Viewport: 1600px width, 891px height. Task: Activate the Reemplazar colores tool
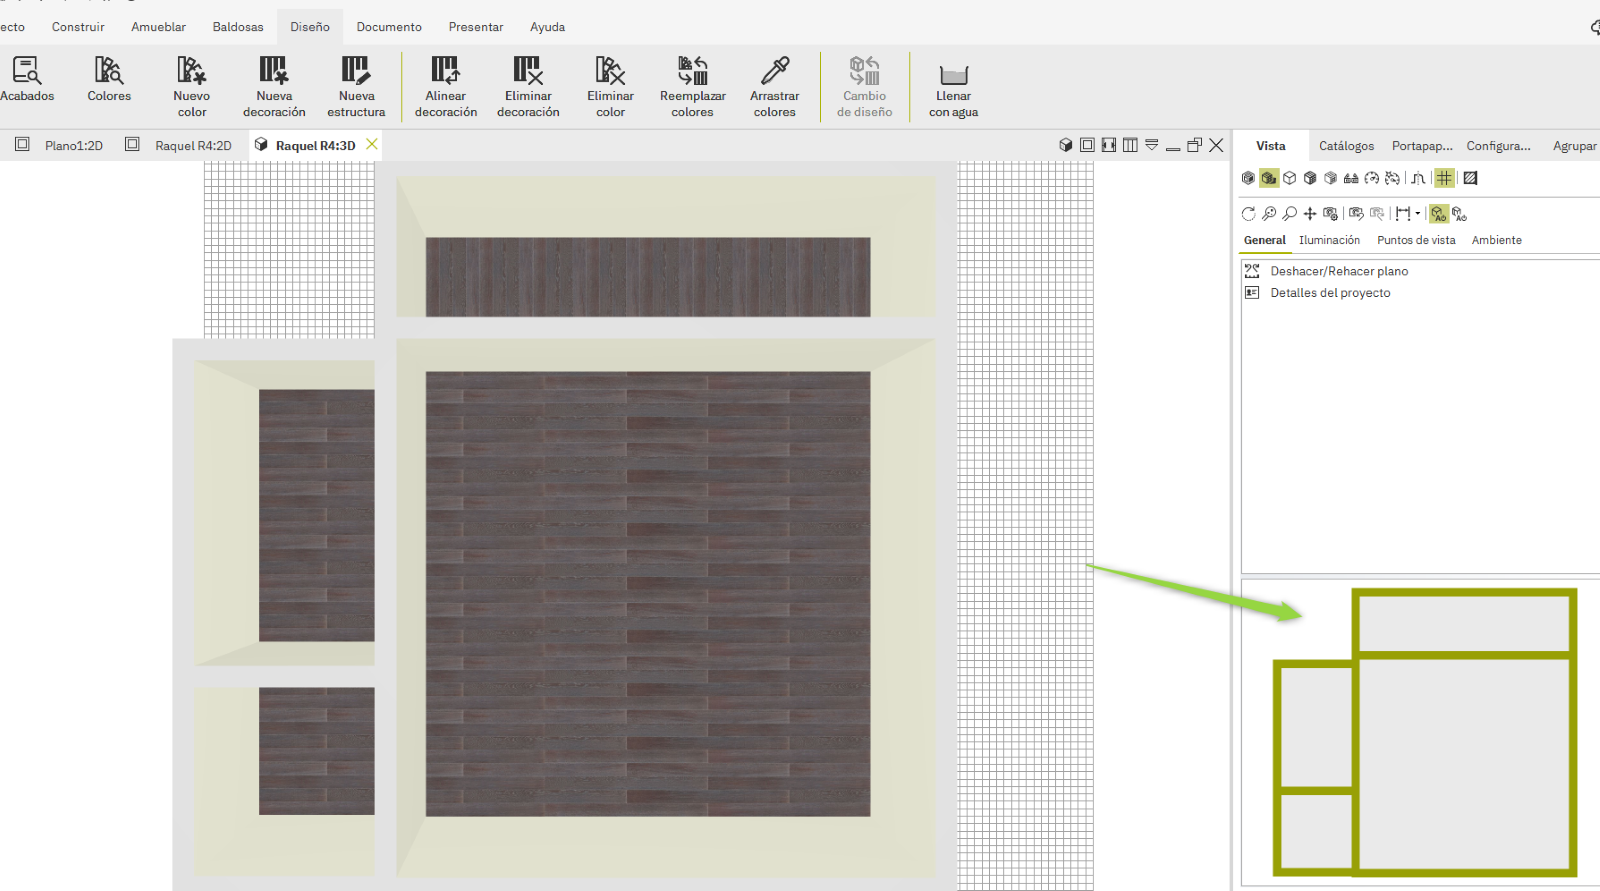click(x=692, y=87)
